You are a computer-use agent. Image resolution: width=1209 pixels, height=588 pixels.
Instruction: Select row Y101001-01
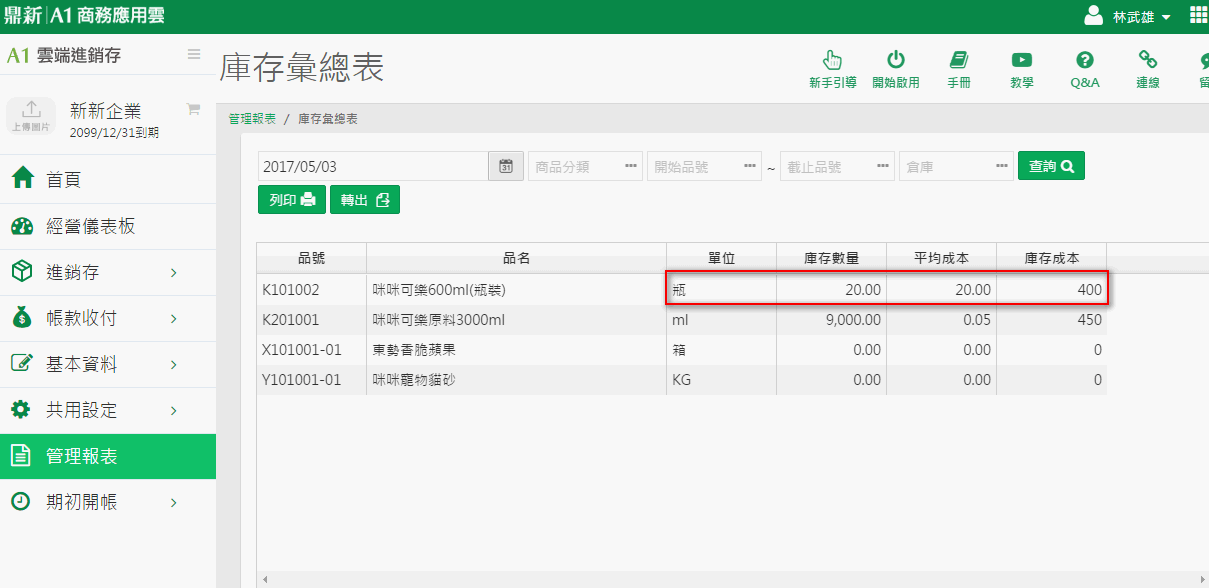pos(681,380)
